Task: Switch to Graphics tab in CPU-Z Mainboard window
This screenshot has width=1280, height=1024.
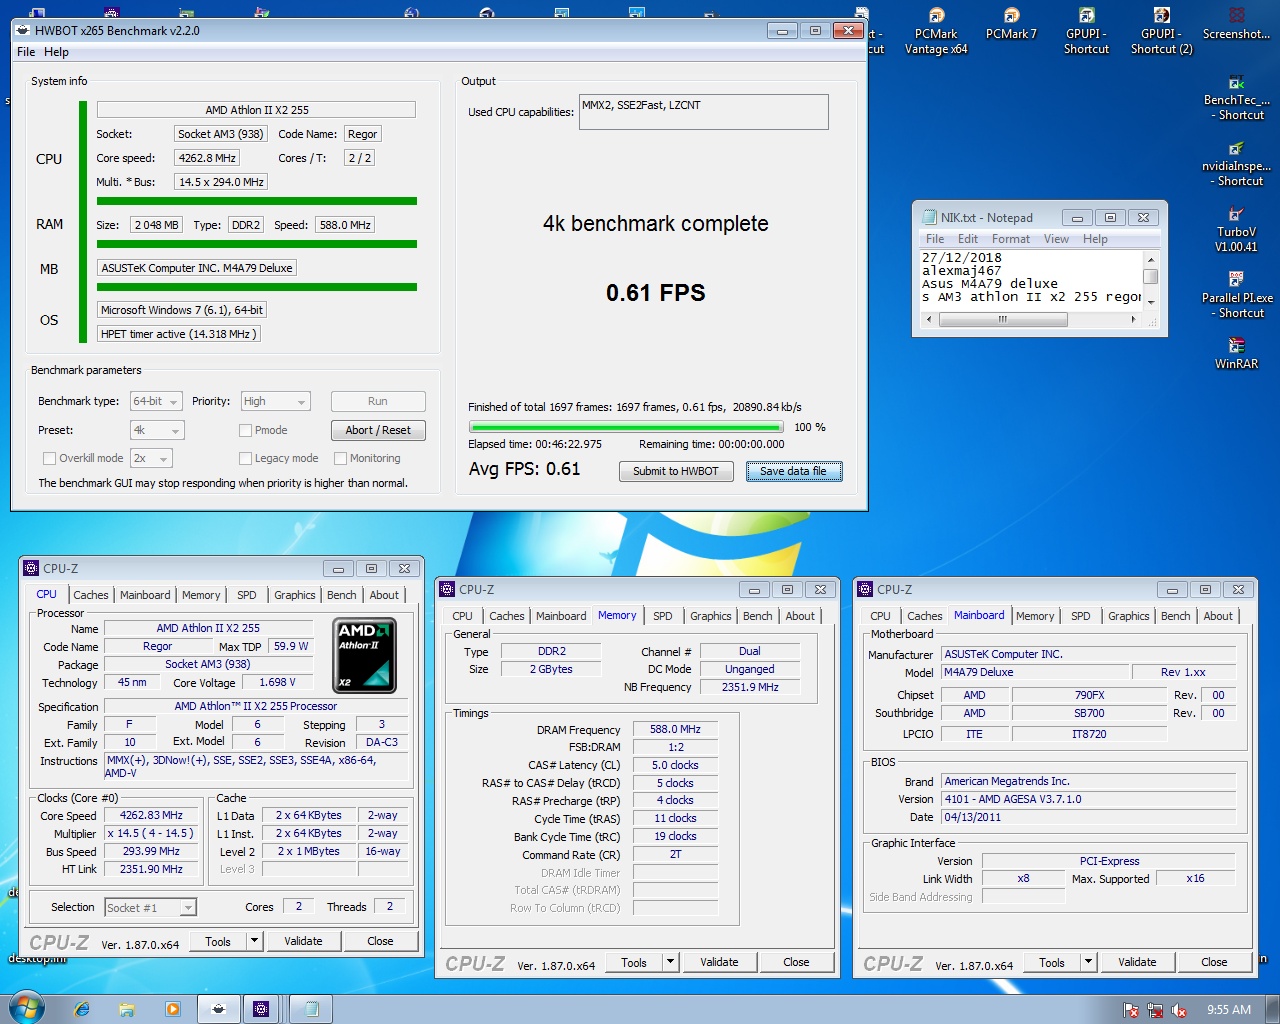Action: (x=1128, y=616)
